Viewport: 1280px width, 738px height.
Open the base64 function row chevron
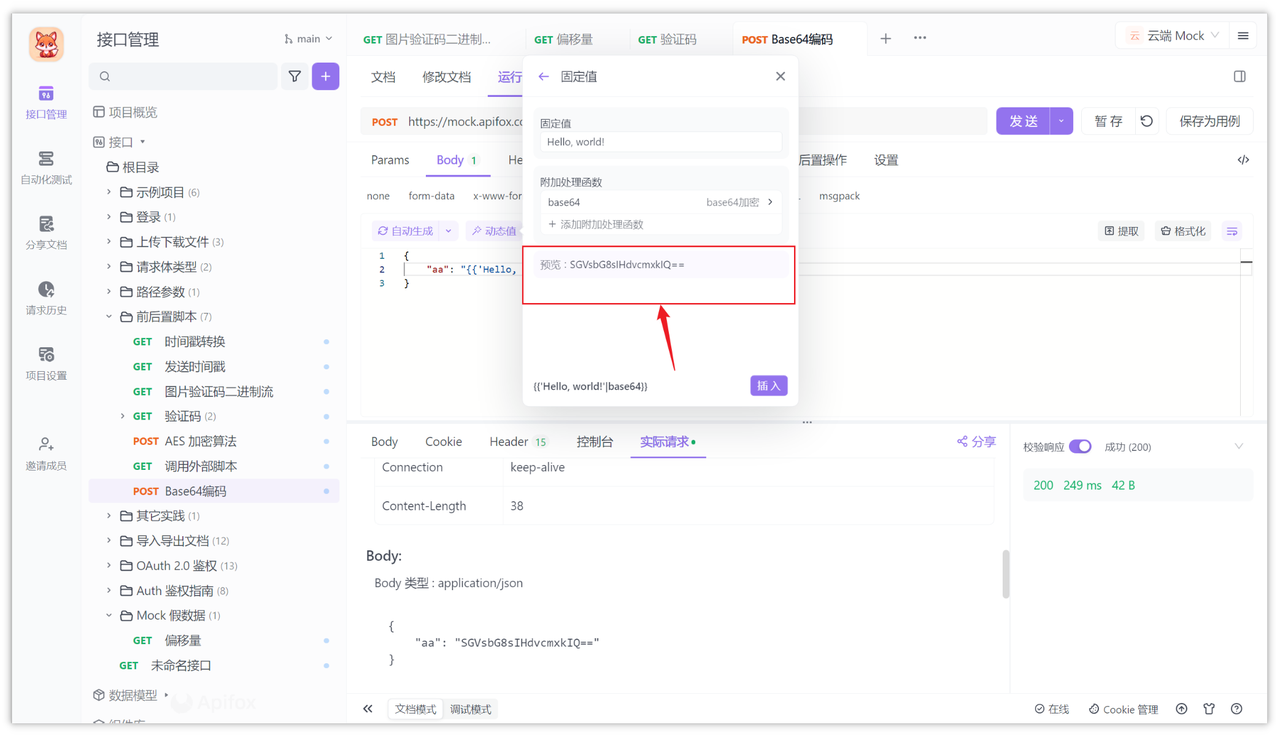[x=770, y=202]
